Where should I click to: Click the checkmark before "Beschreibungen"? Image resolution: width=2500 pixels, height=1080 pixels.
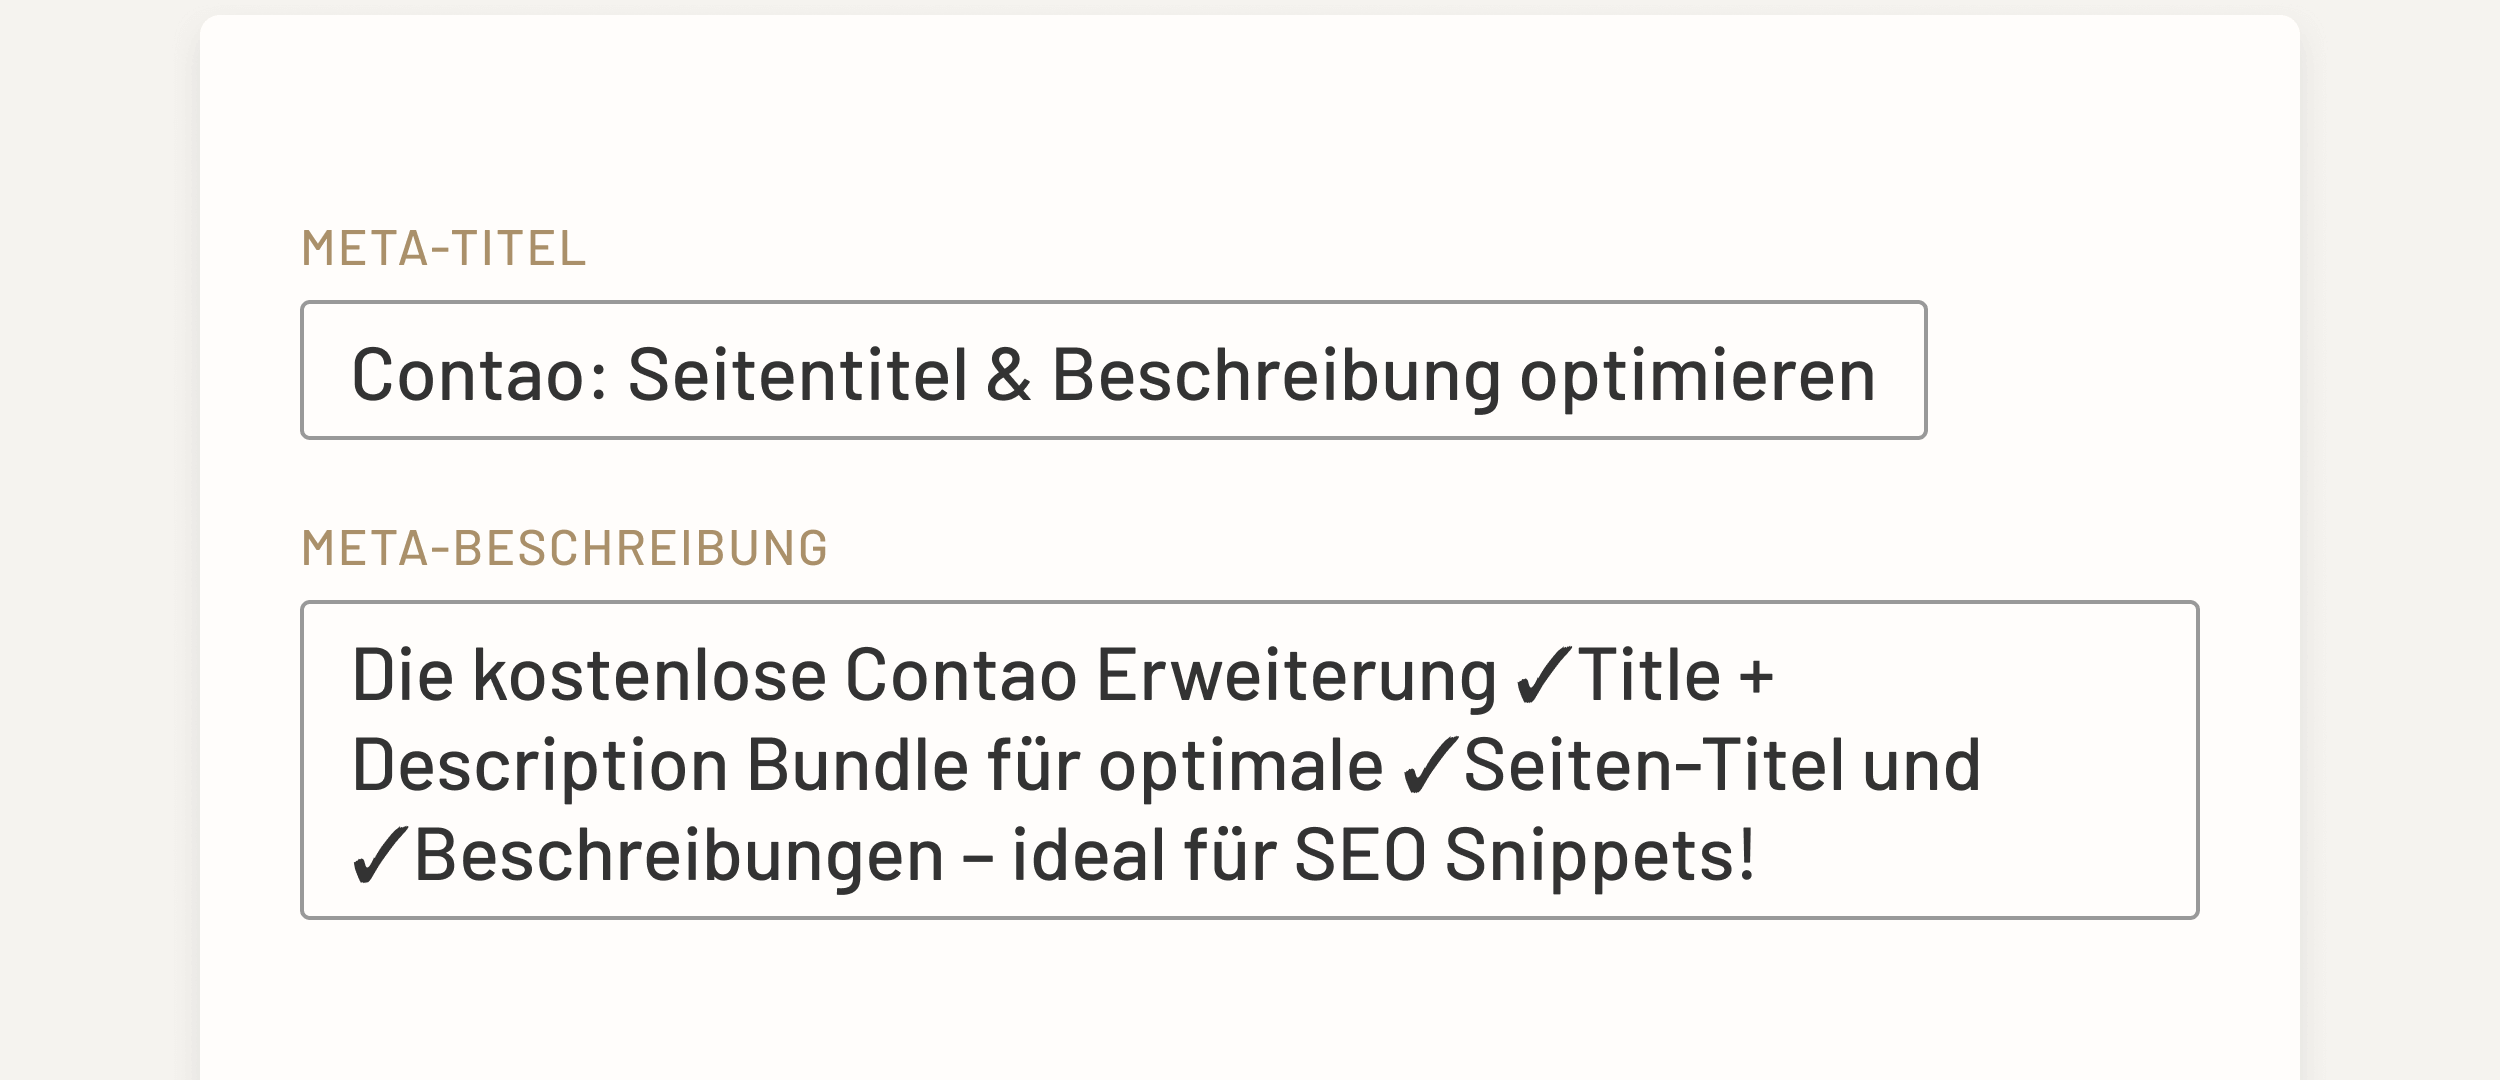tap(380, 857)
